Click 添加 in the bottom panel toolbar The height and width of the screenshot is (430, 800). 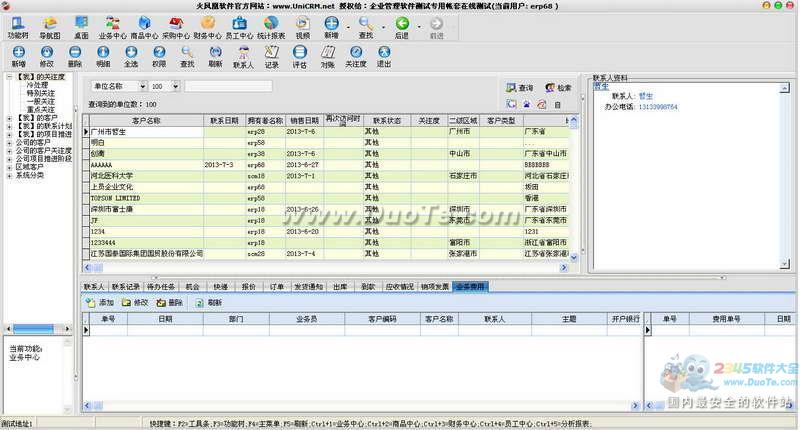click(x=100, y=302)
